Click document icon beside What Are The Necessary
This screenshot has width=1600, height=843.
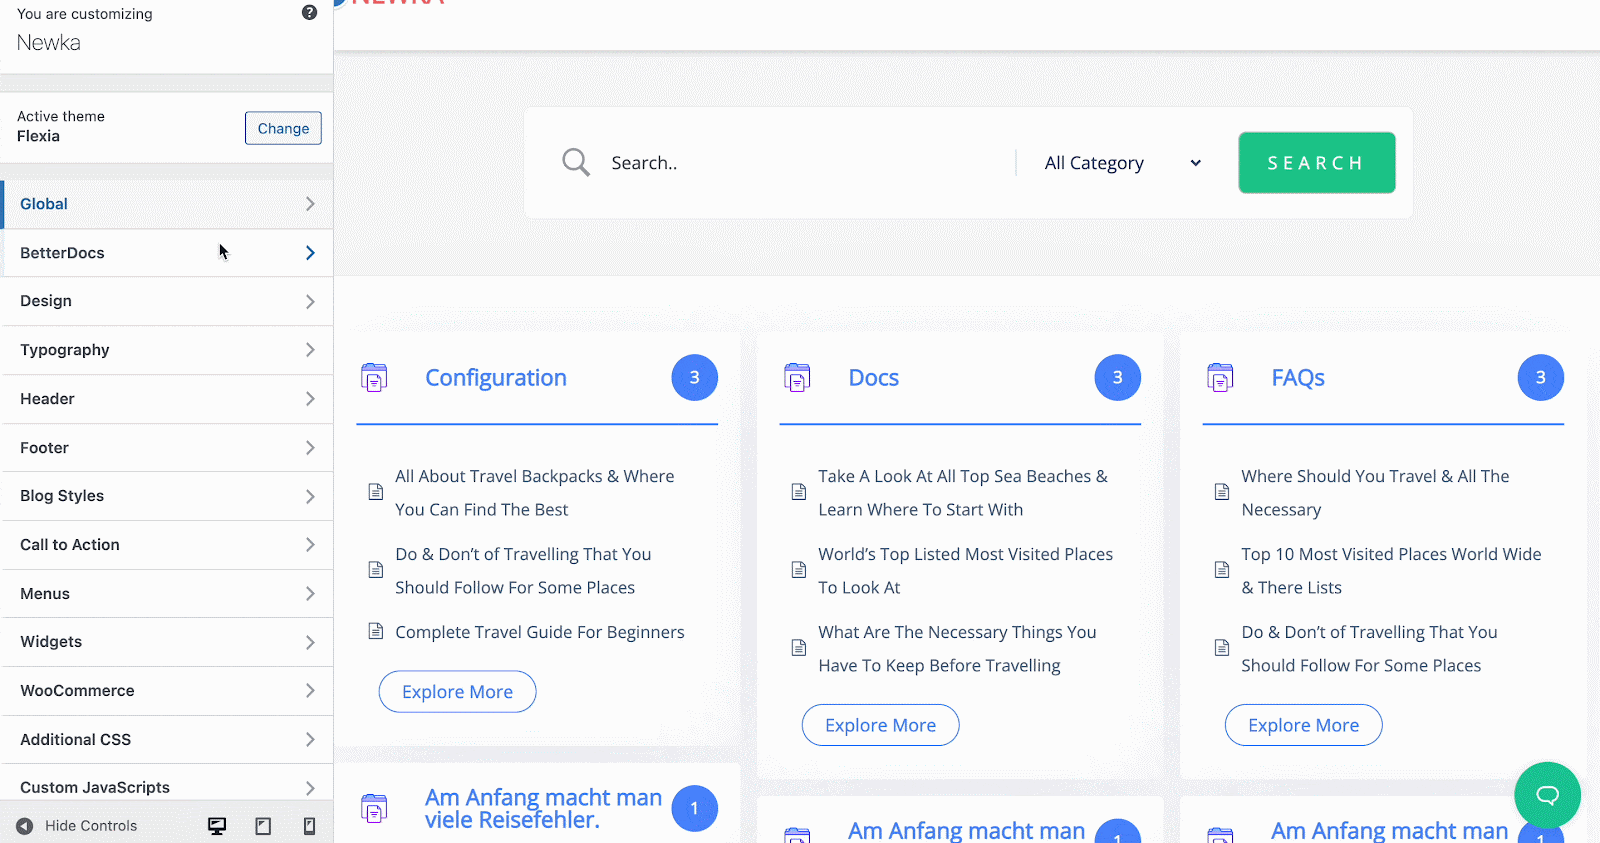pyautogui.click(x=799, y=648)
